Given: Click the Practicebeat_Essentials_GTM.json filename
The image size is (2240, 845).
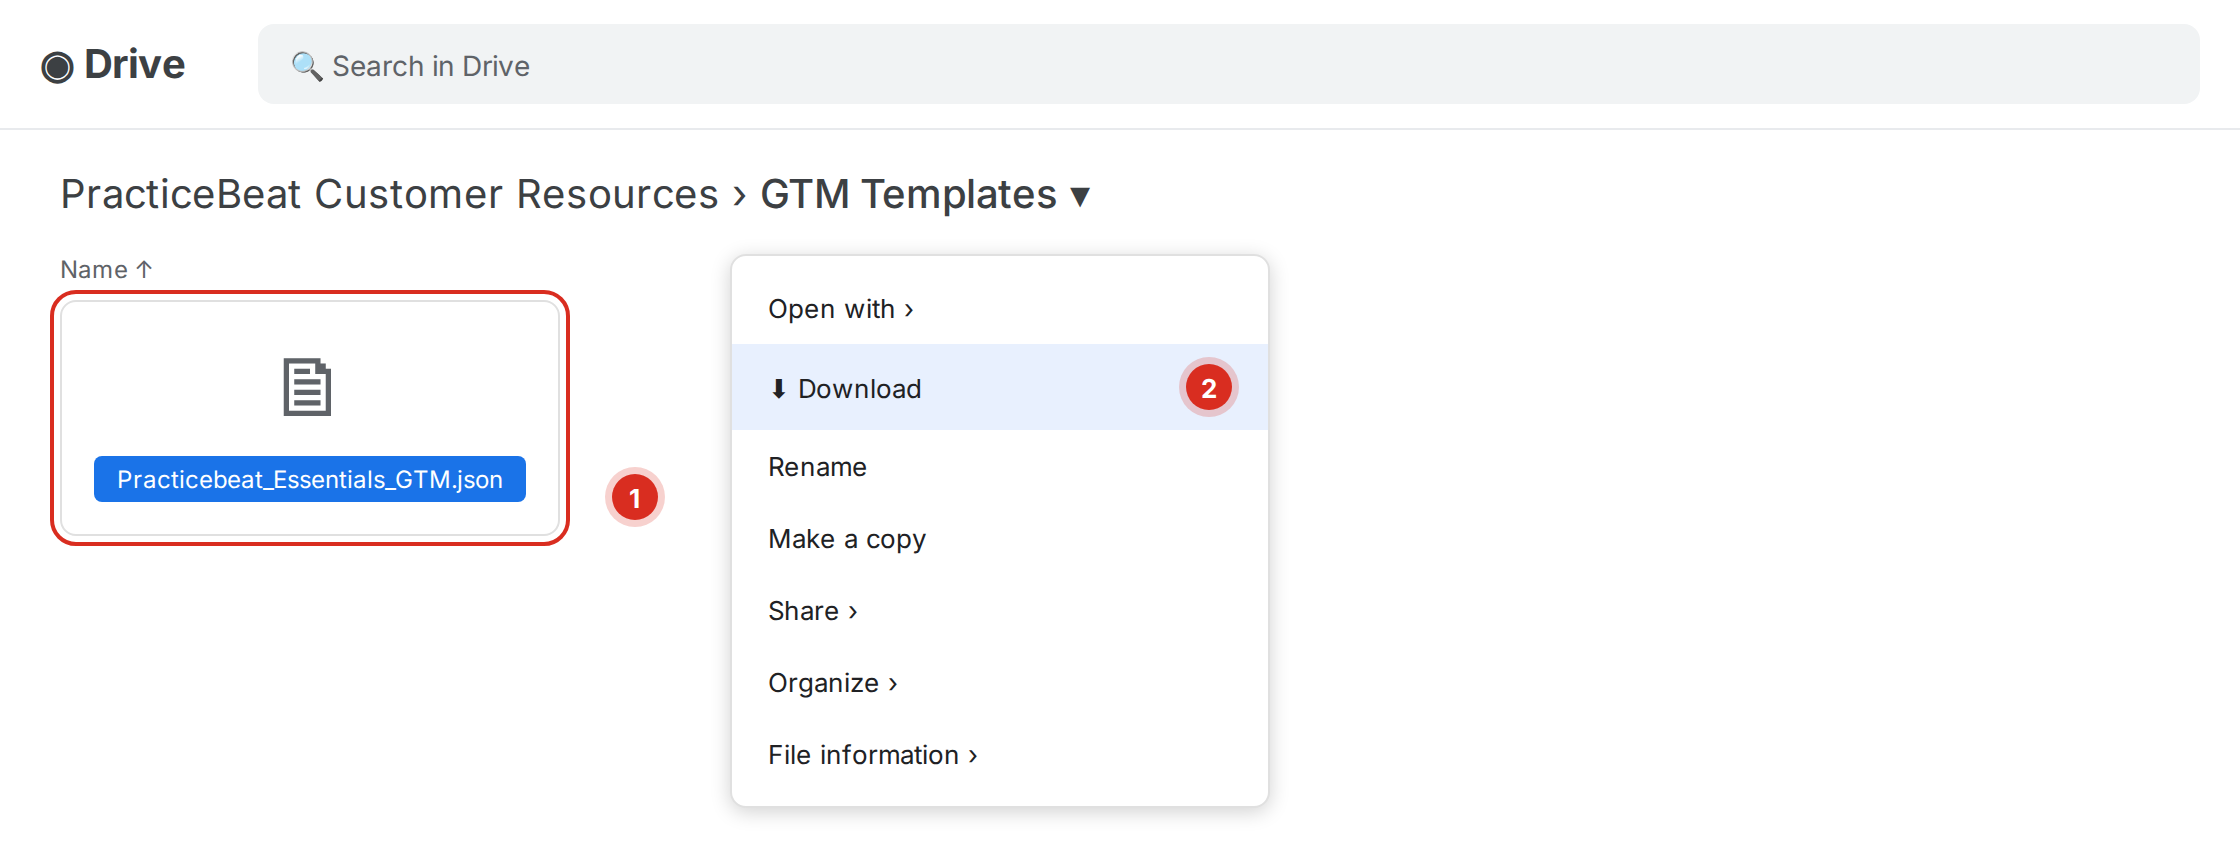Looking at the screenshot, I should click(310, 479).
